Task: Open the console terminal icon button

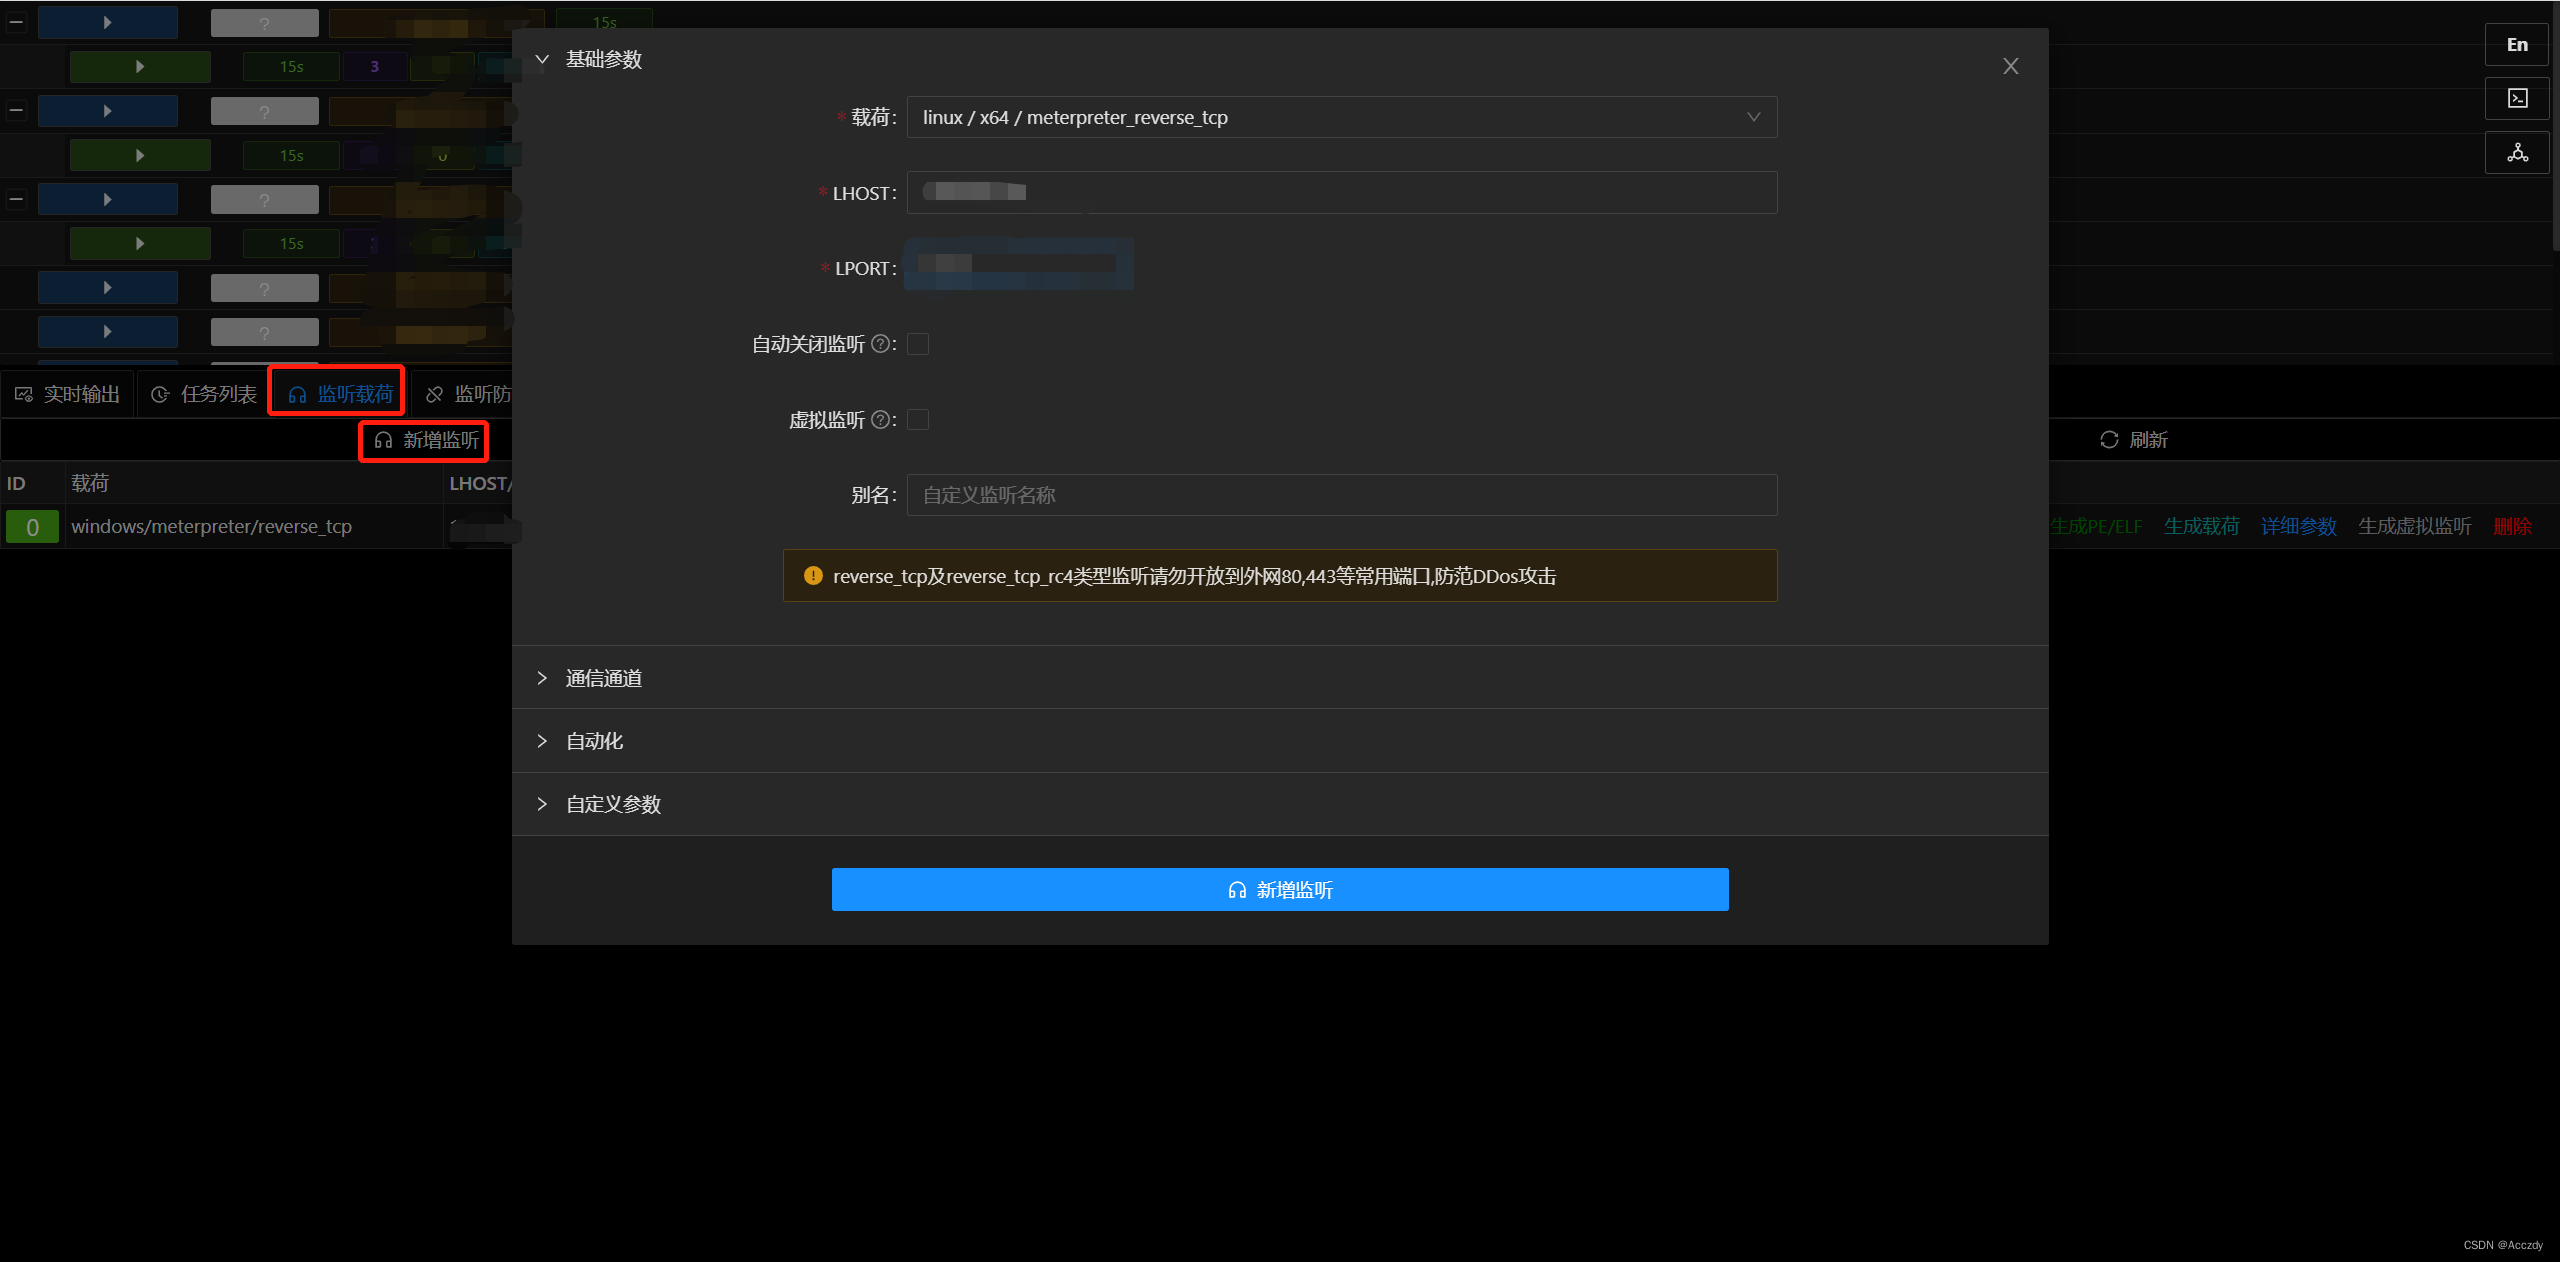Action: click(x=2517, y=98)
